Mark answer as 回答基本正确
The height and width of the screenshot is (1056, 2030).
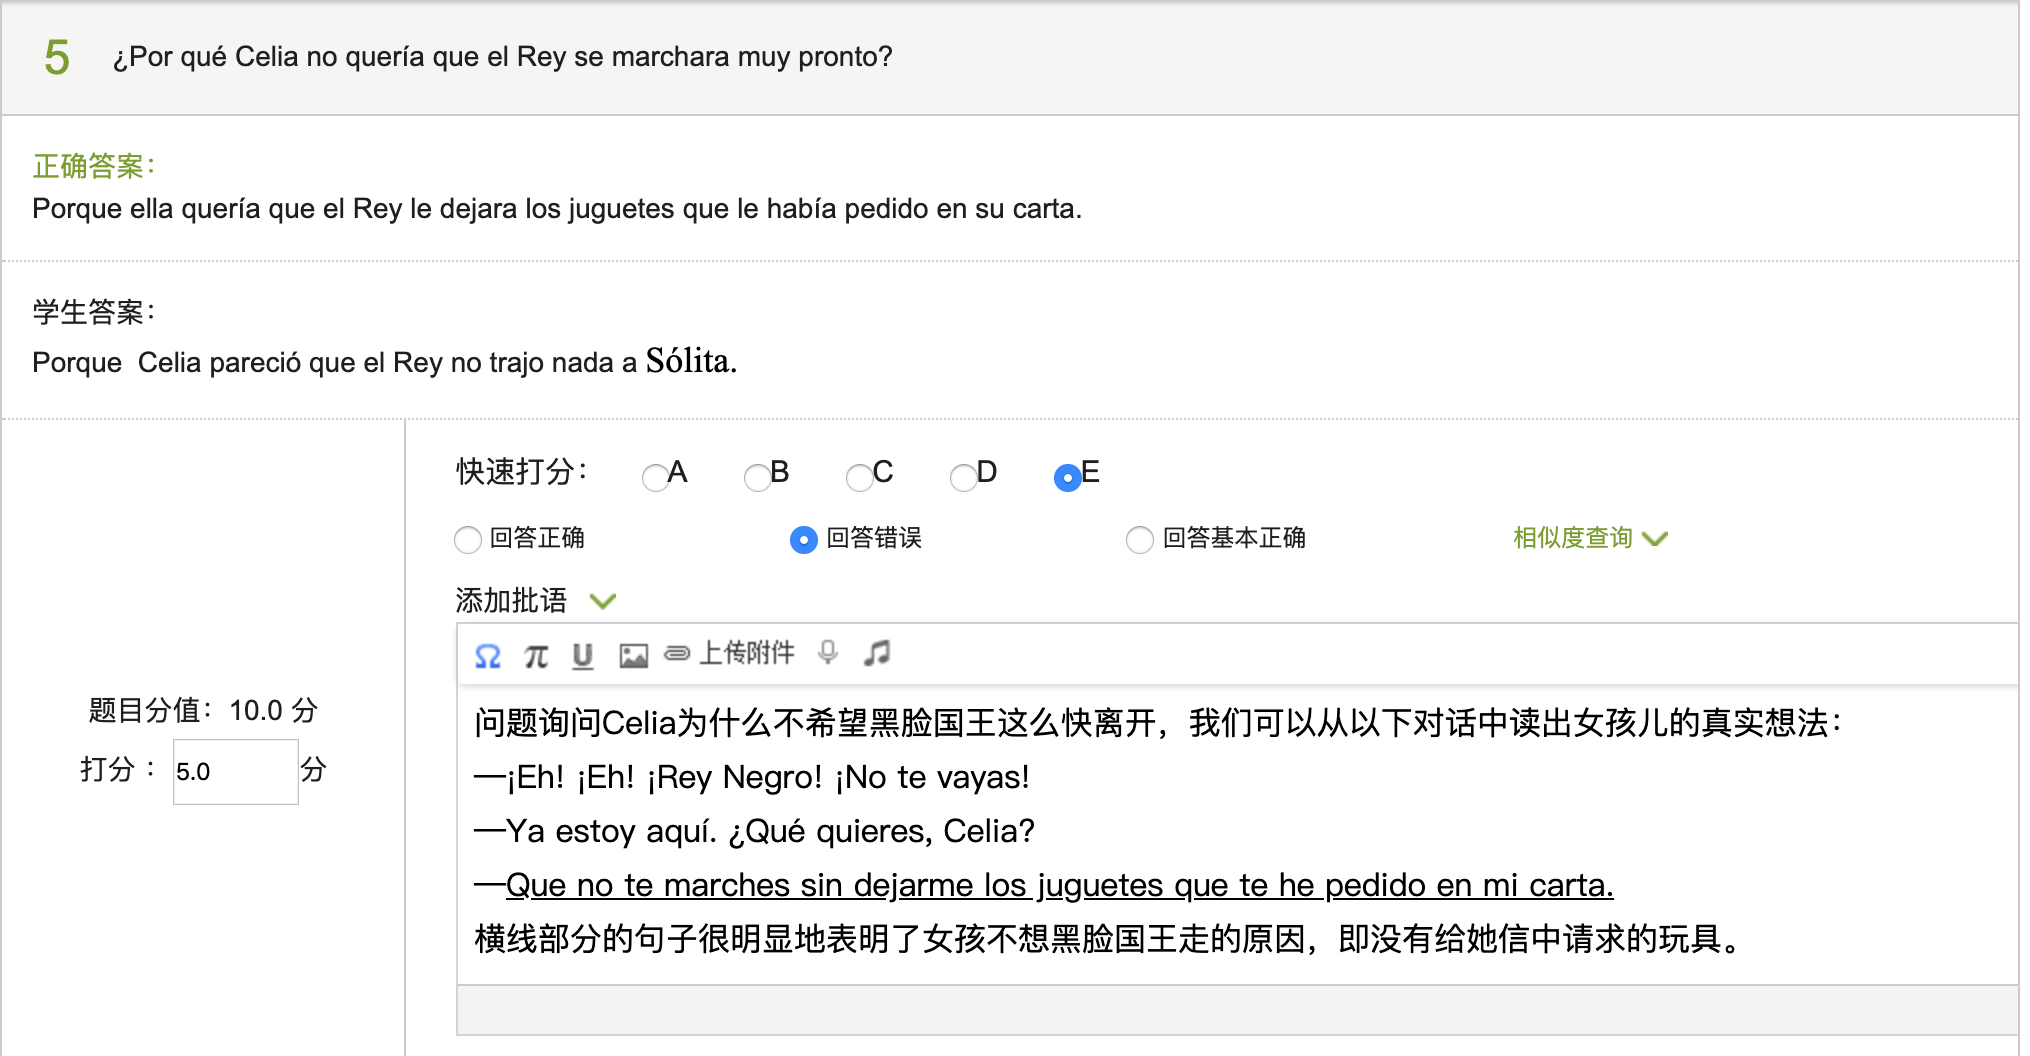(x=1139, y=540)
